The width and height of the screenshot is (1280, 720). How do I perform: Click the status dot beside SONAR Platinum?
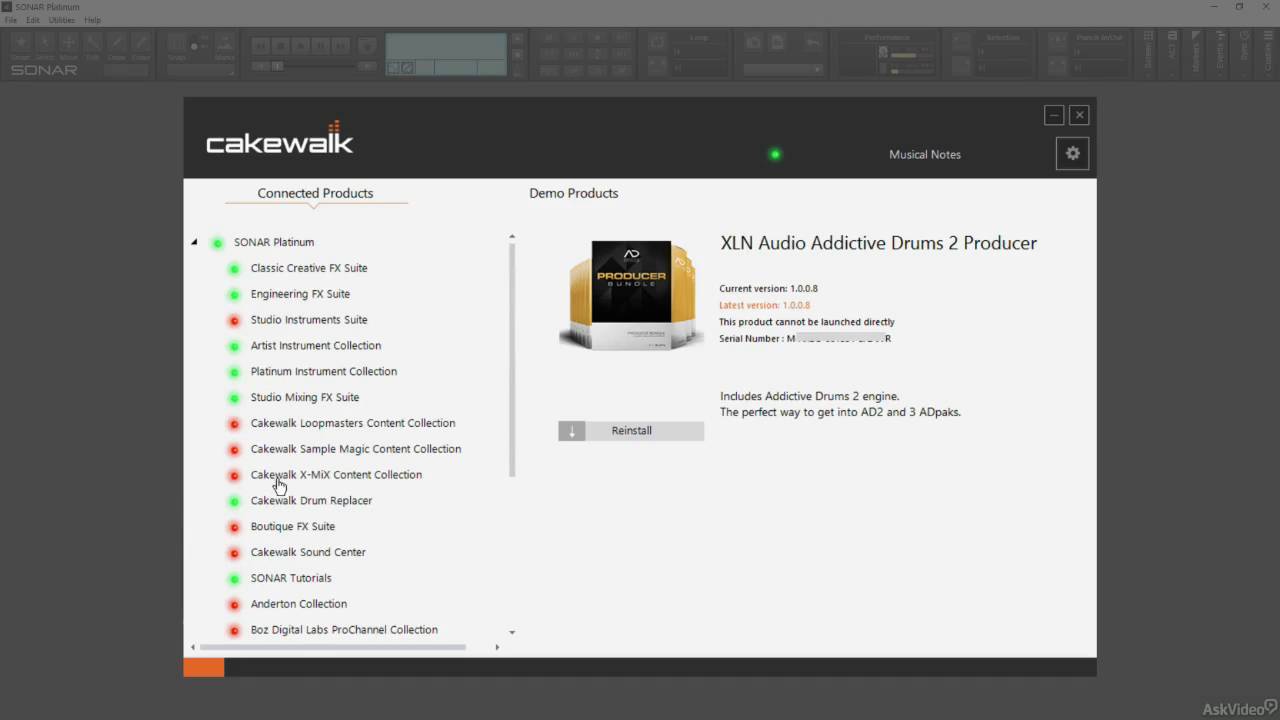217,243
